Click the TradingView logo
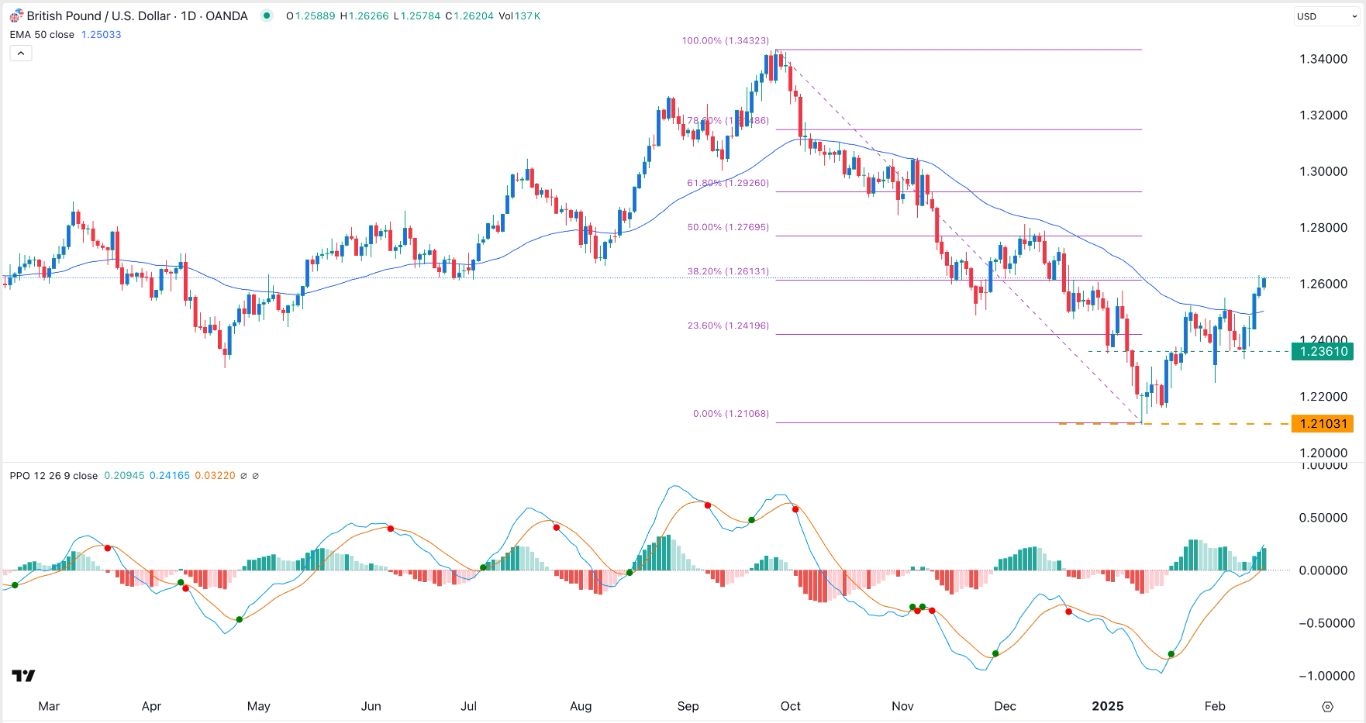 (24, 677)
